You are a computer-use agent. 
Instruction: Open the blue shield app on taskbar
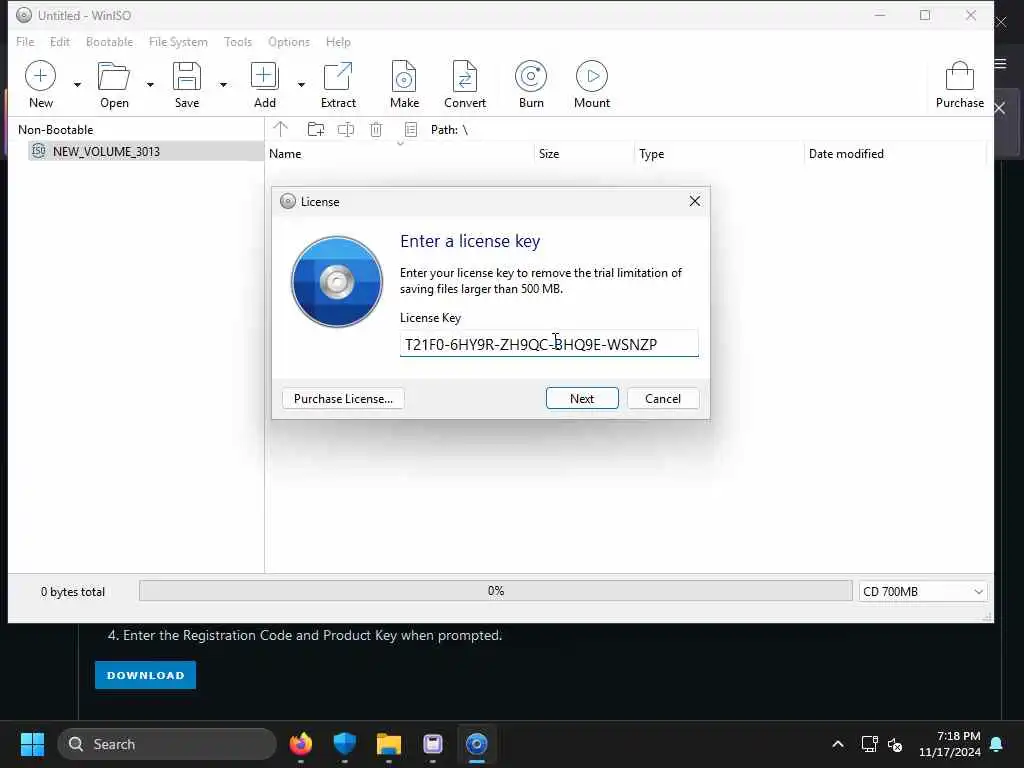(344, 744)
